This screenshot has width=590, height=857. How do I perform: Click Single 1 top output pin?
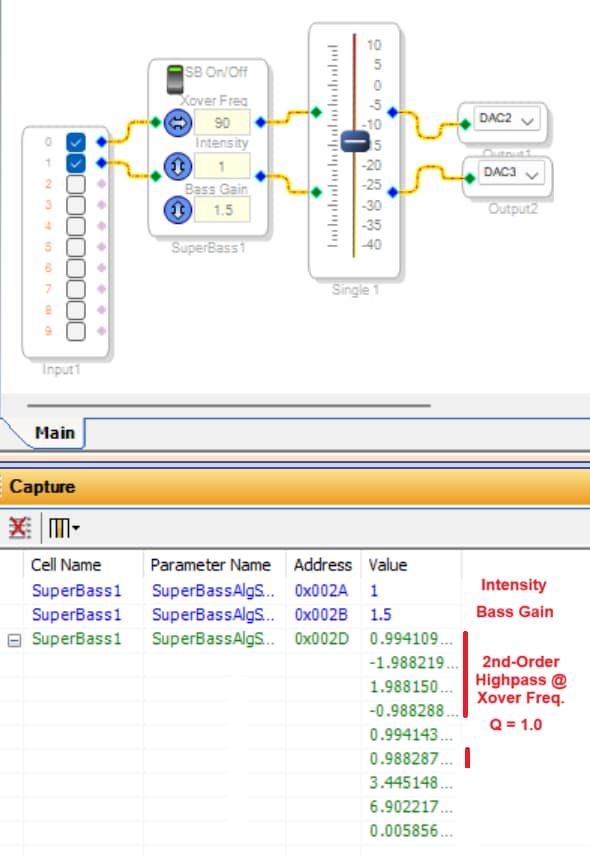point(393,112)
